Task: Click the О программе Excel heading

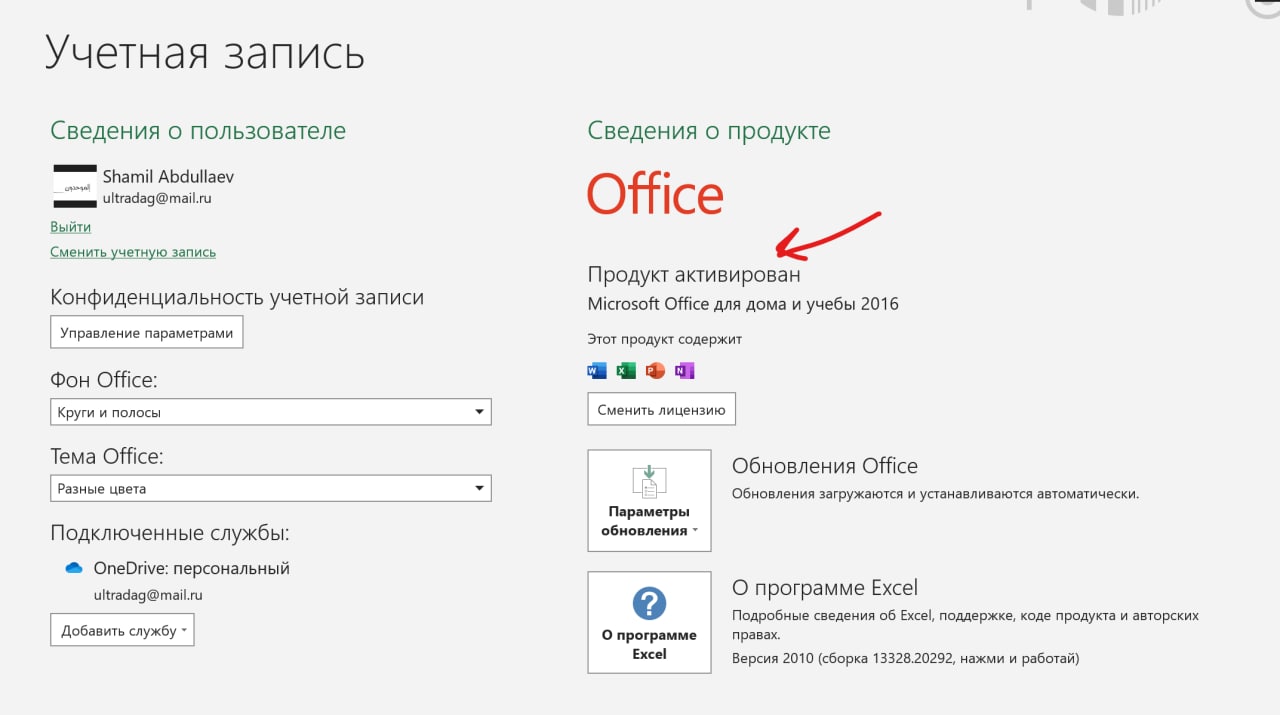Action: 825,588
